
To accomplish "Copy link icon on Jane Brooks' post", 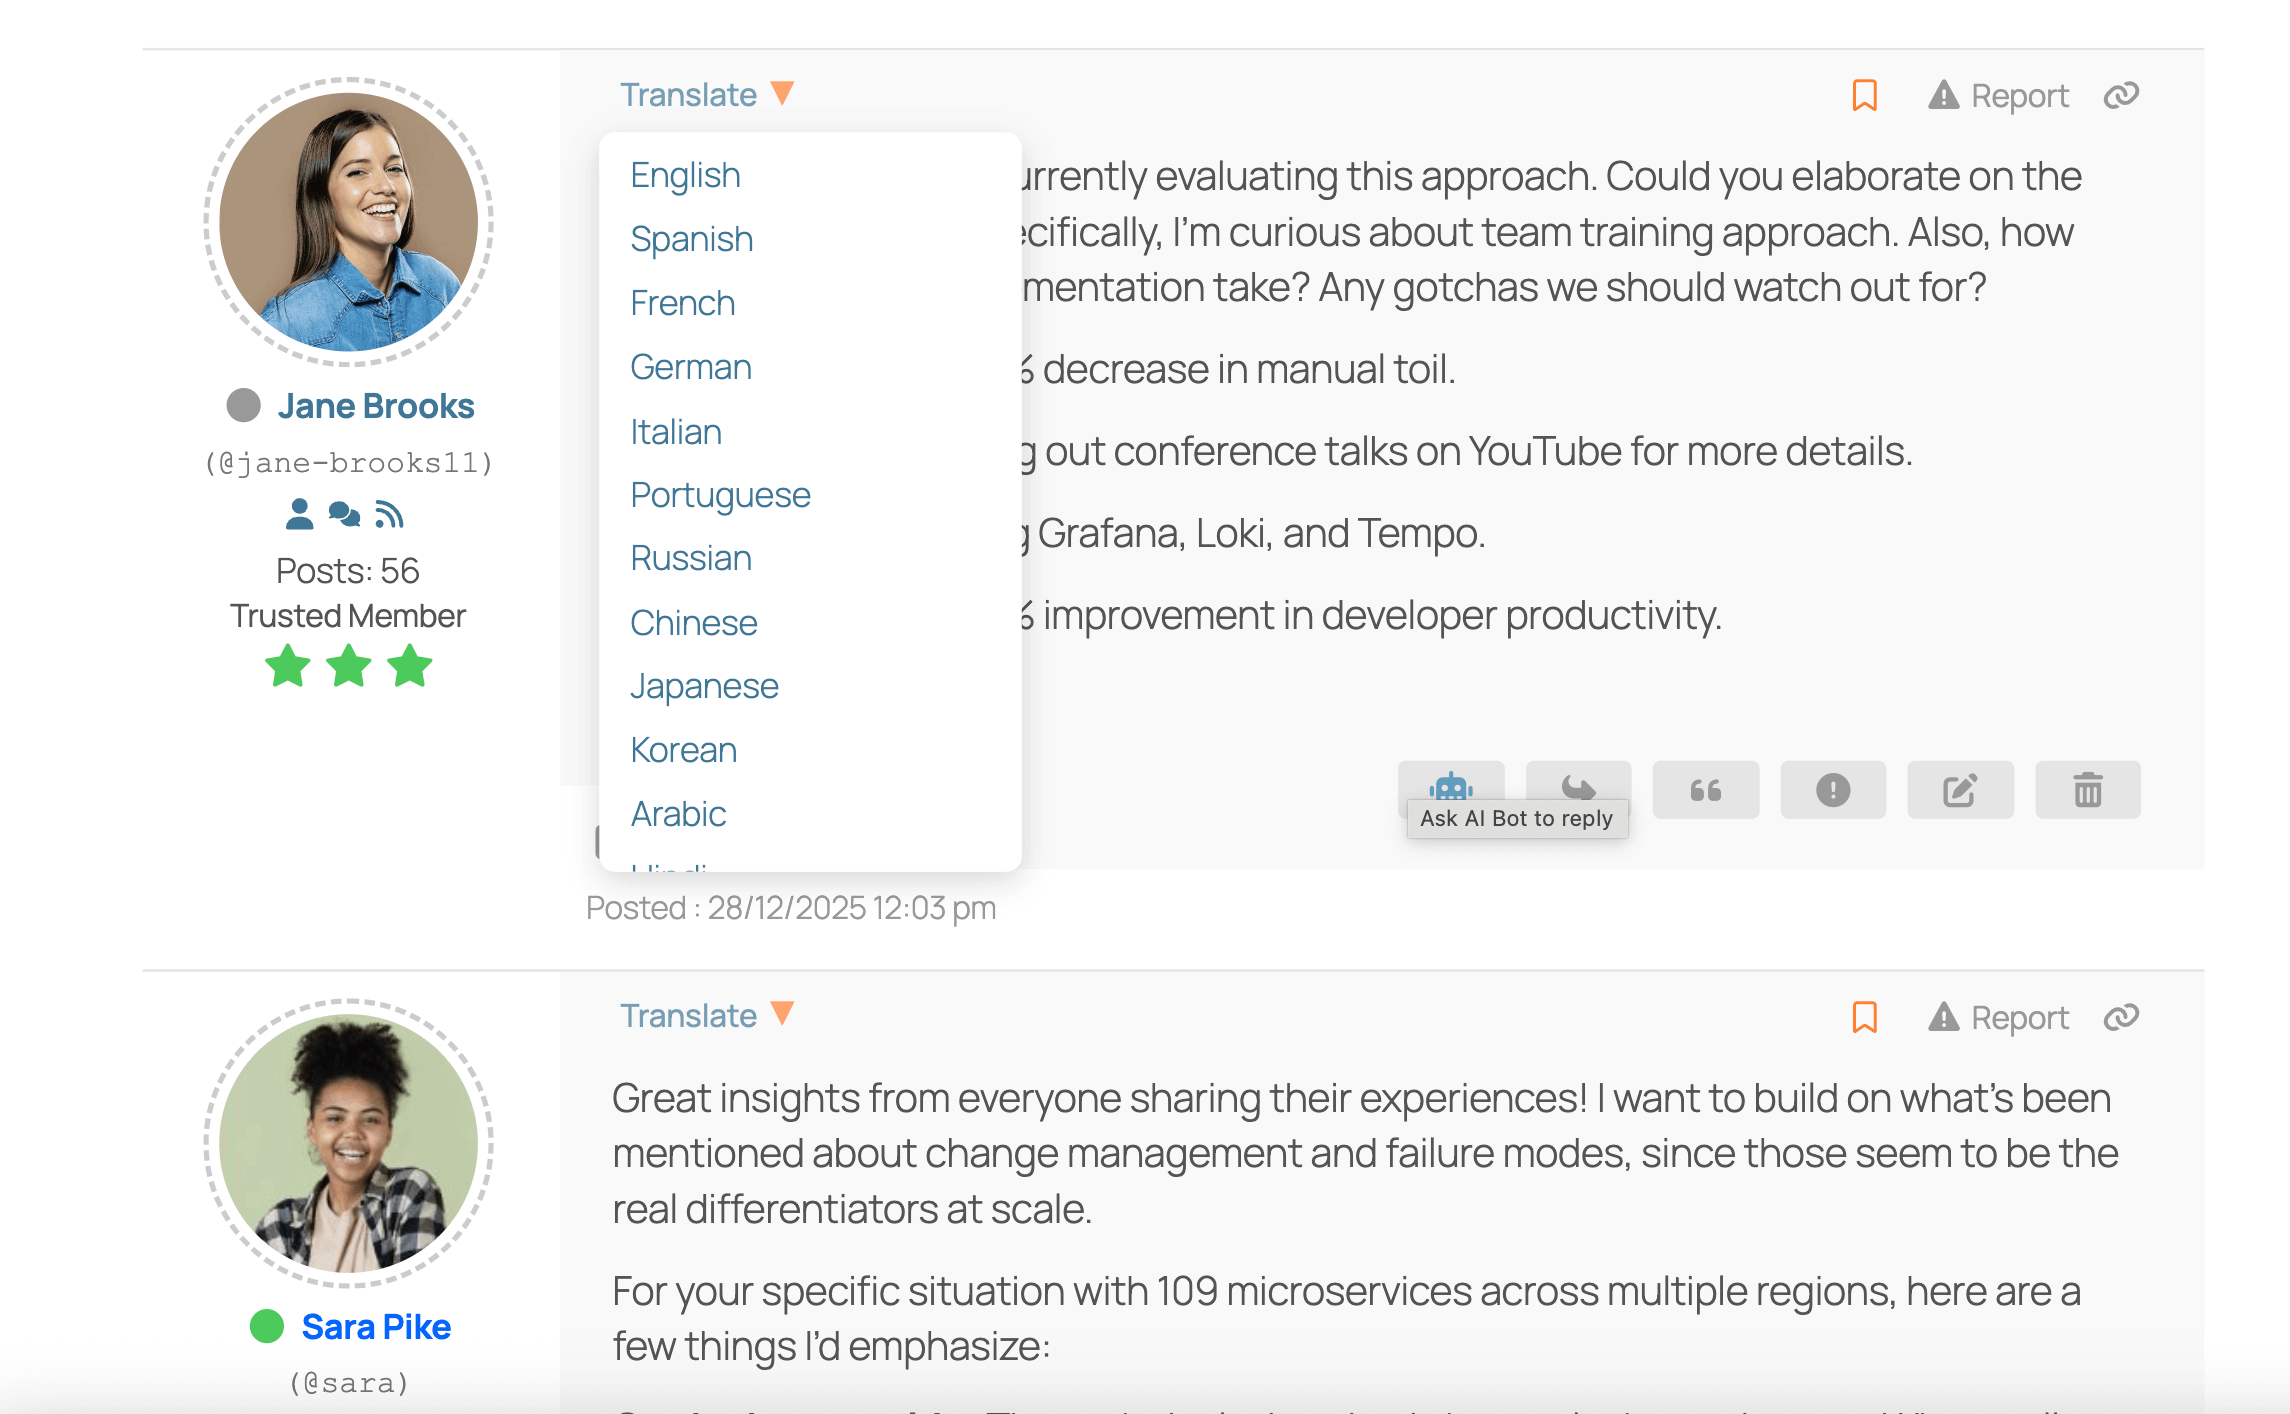I will (2121, 95).
